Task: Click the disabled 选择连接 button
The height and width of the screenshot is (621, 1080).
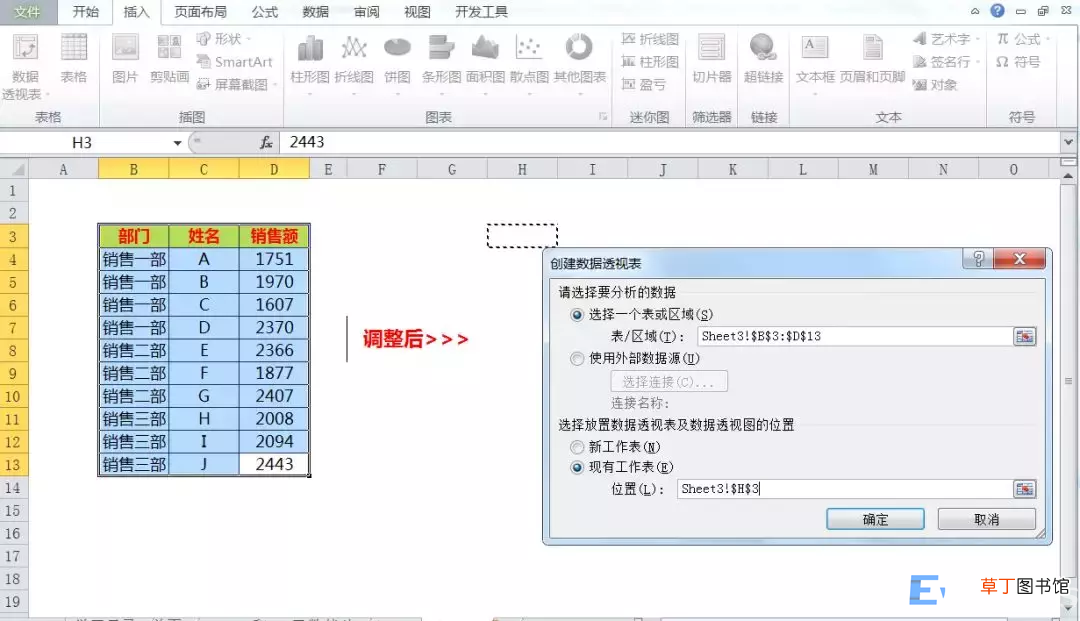Action: 669,381
